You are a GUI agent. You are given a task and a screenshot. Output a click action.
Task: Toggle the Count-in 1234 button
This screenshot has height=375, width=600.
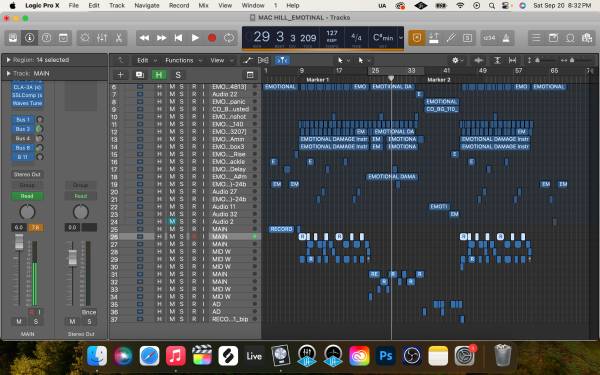coord(489,38)
